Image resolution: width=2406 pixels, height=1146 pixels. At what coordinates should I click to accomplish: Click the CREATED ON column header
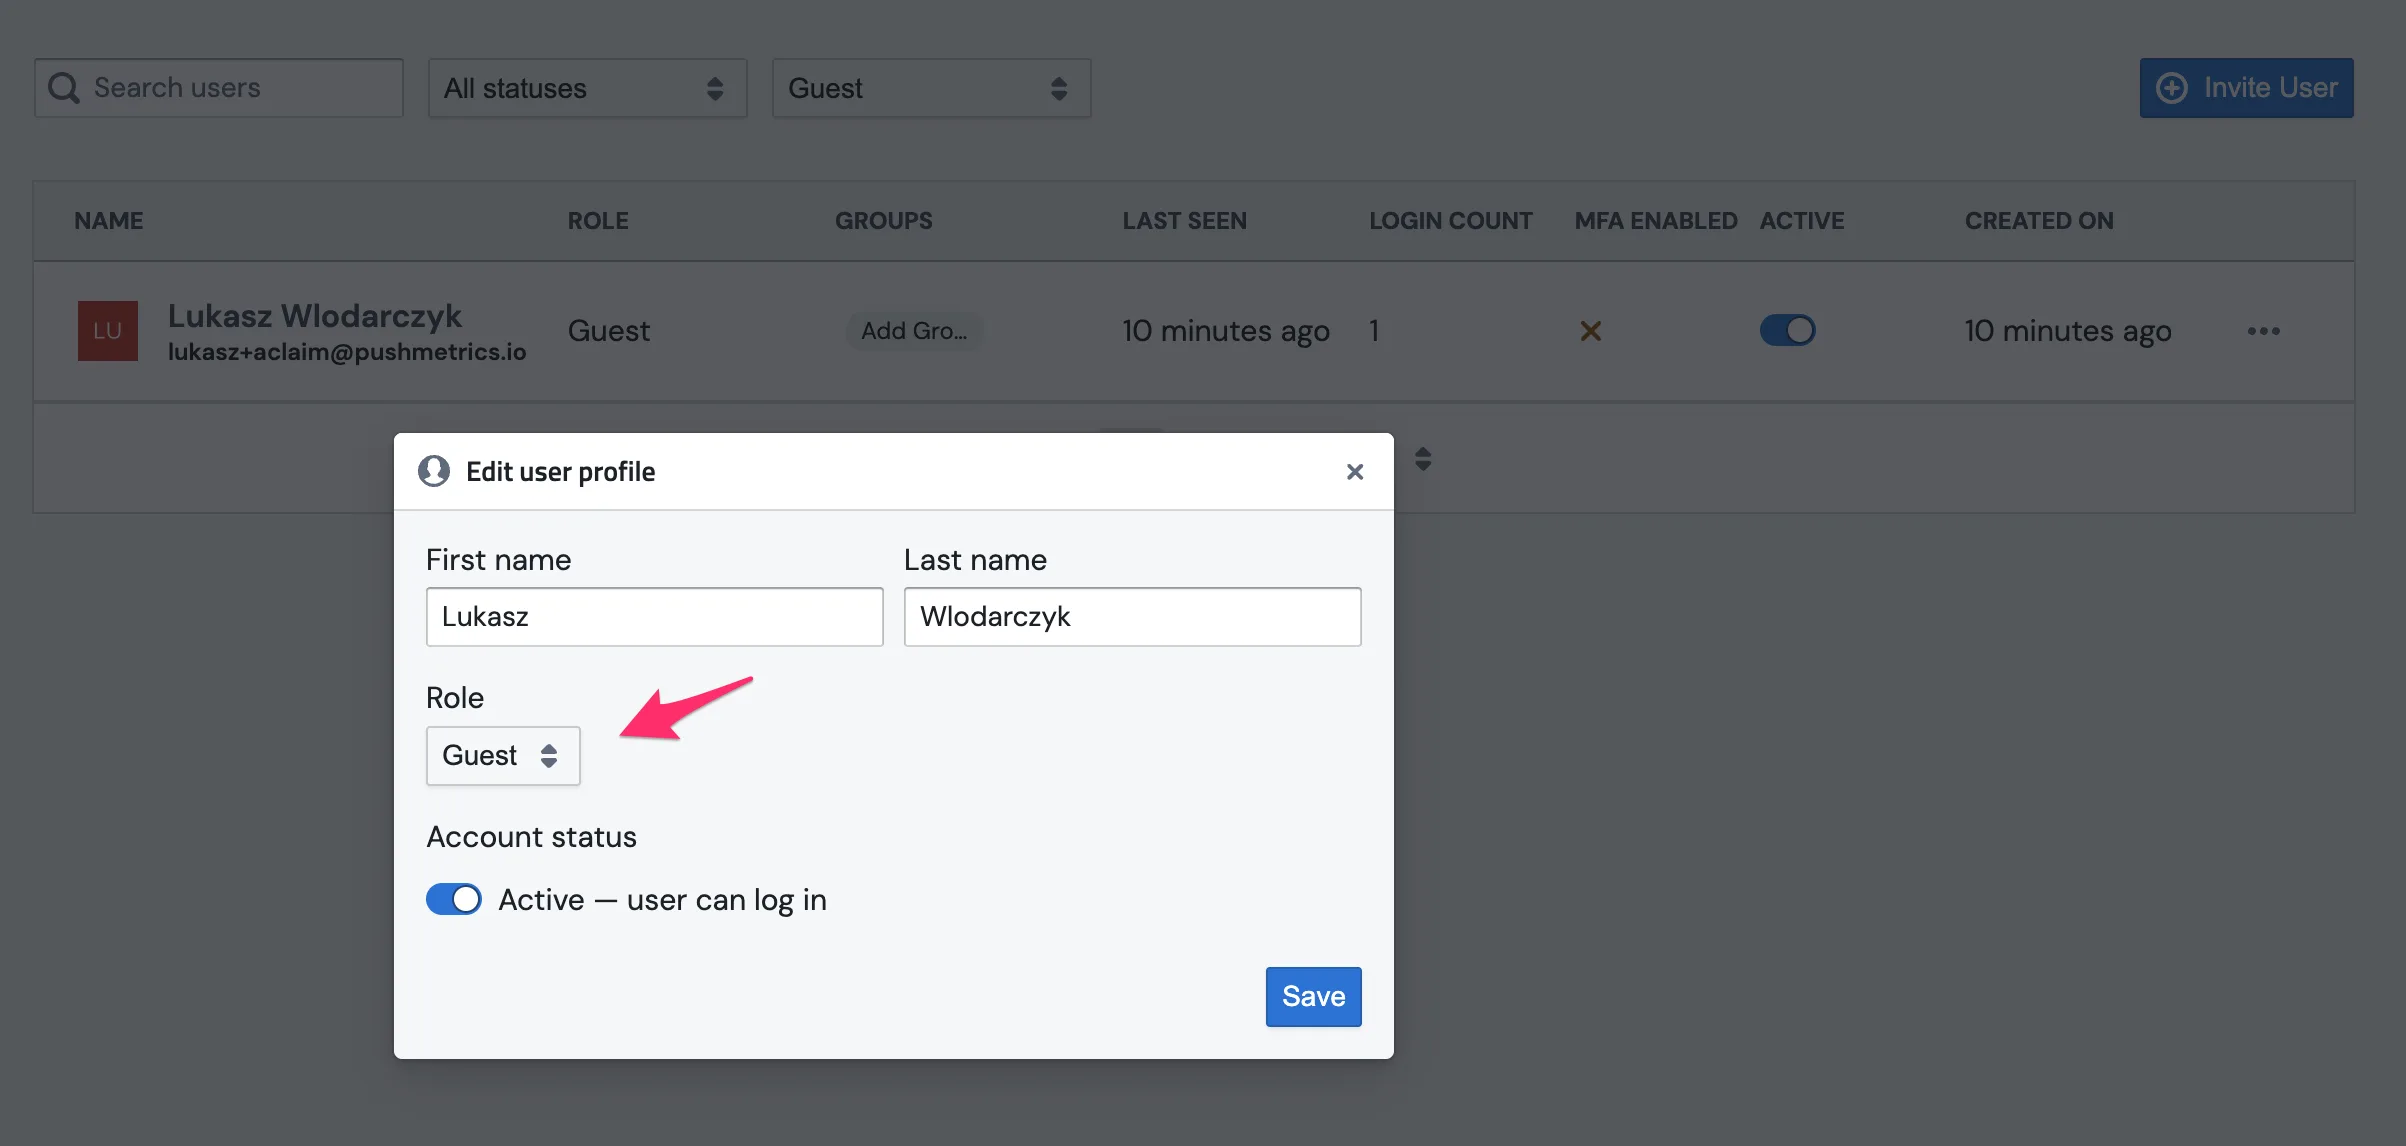(2039, 221)
